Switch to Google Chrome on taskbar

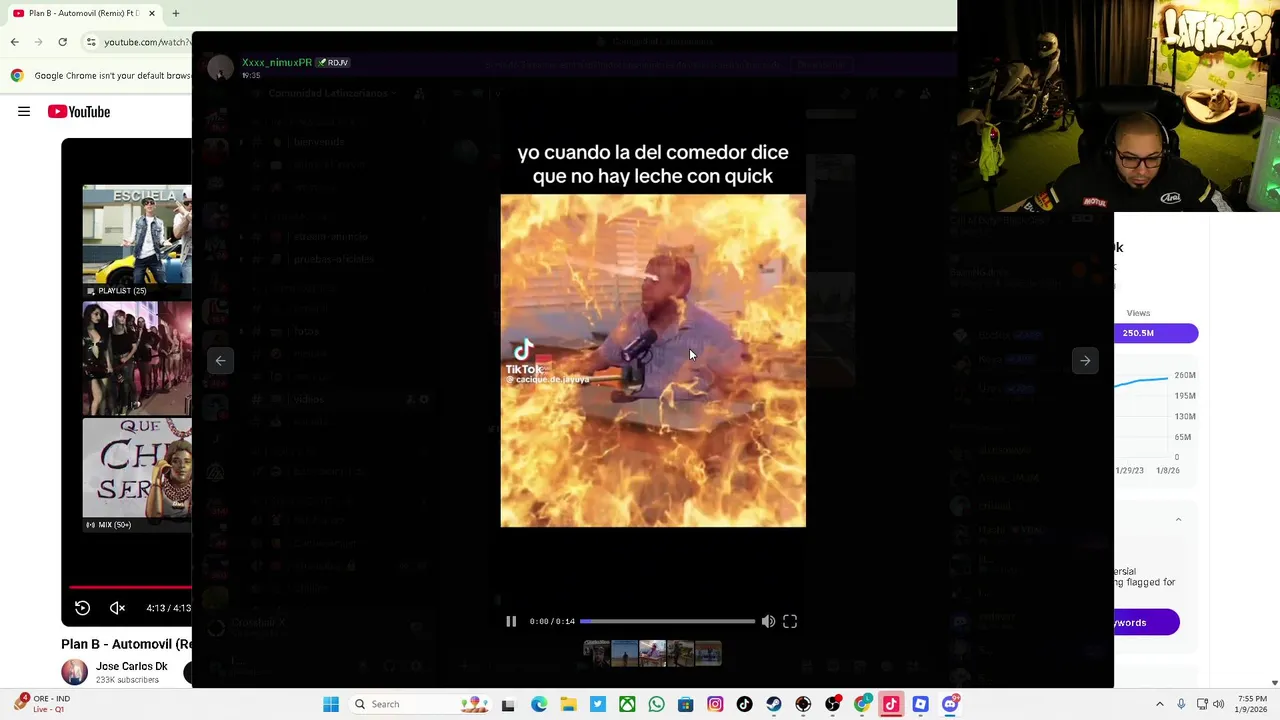(862, 704)
